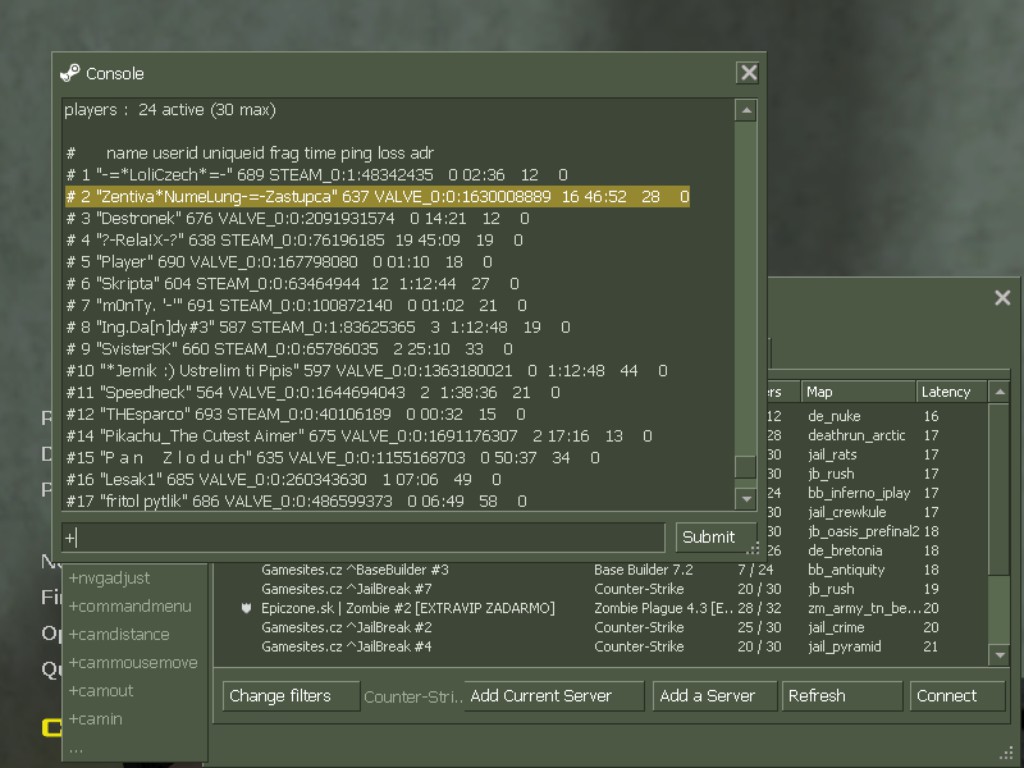The image size is (1024, 768).
Task: Click the Destronek player line
Action: [x=298, y=218]
